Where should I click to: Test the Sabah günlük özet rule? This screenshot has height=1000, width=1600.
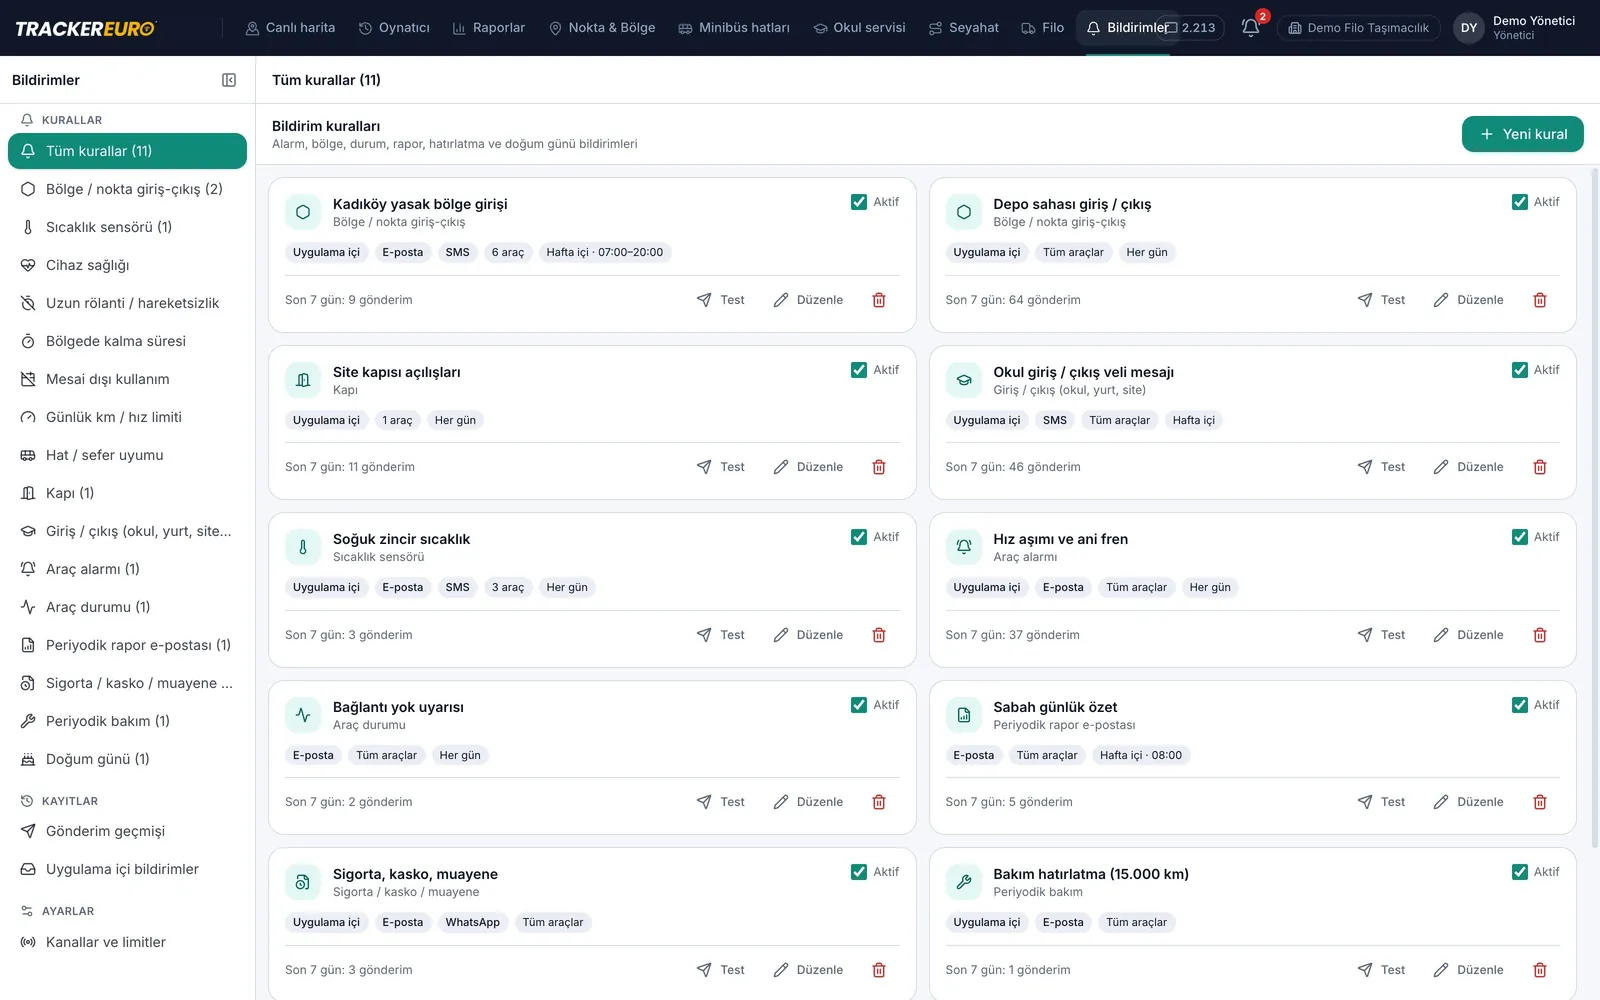point(1381,802)
